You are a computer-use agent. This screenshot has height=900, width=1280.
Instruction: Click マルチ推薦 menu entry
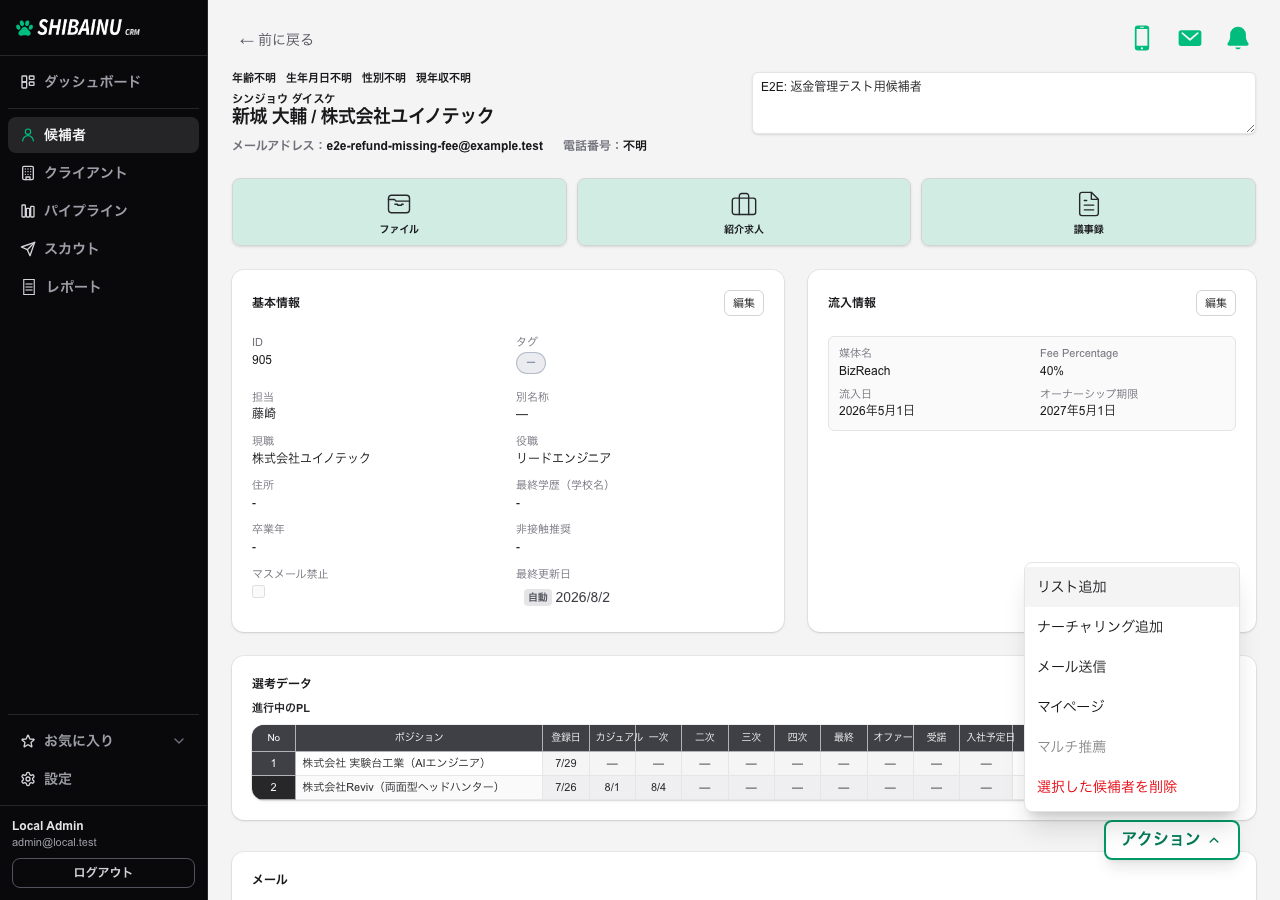pyautogui.click(x=1132, y=747)
